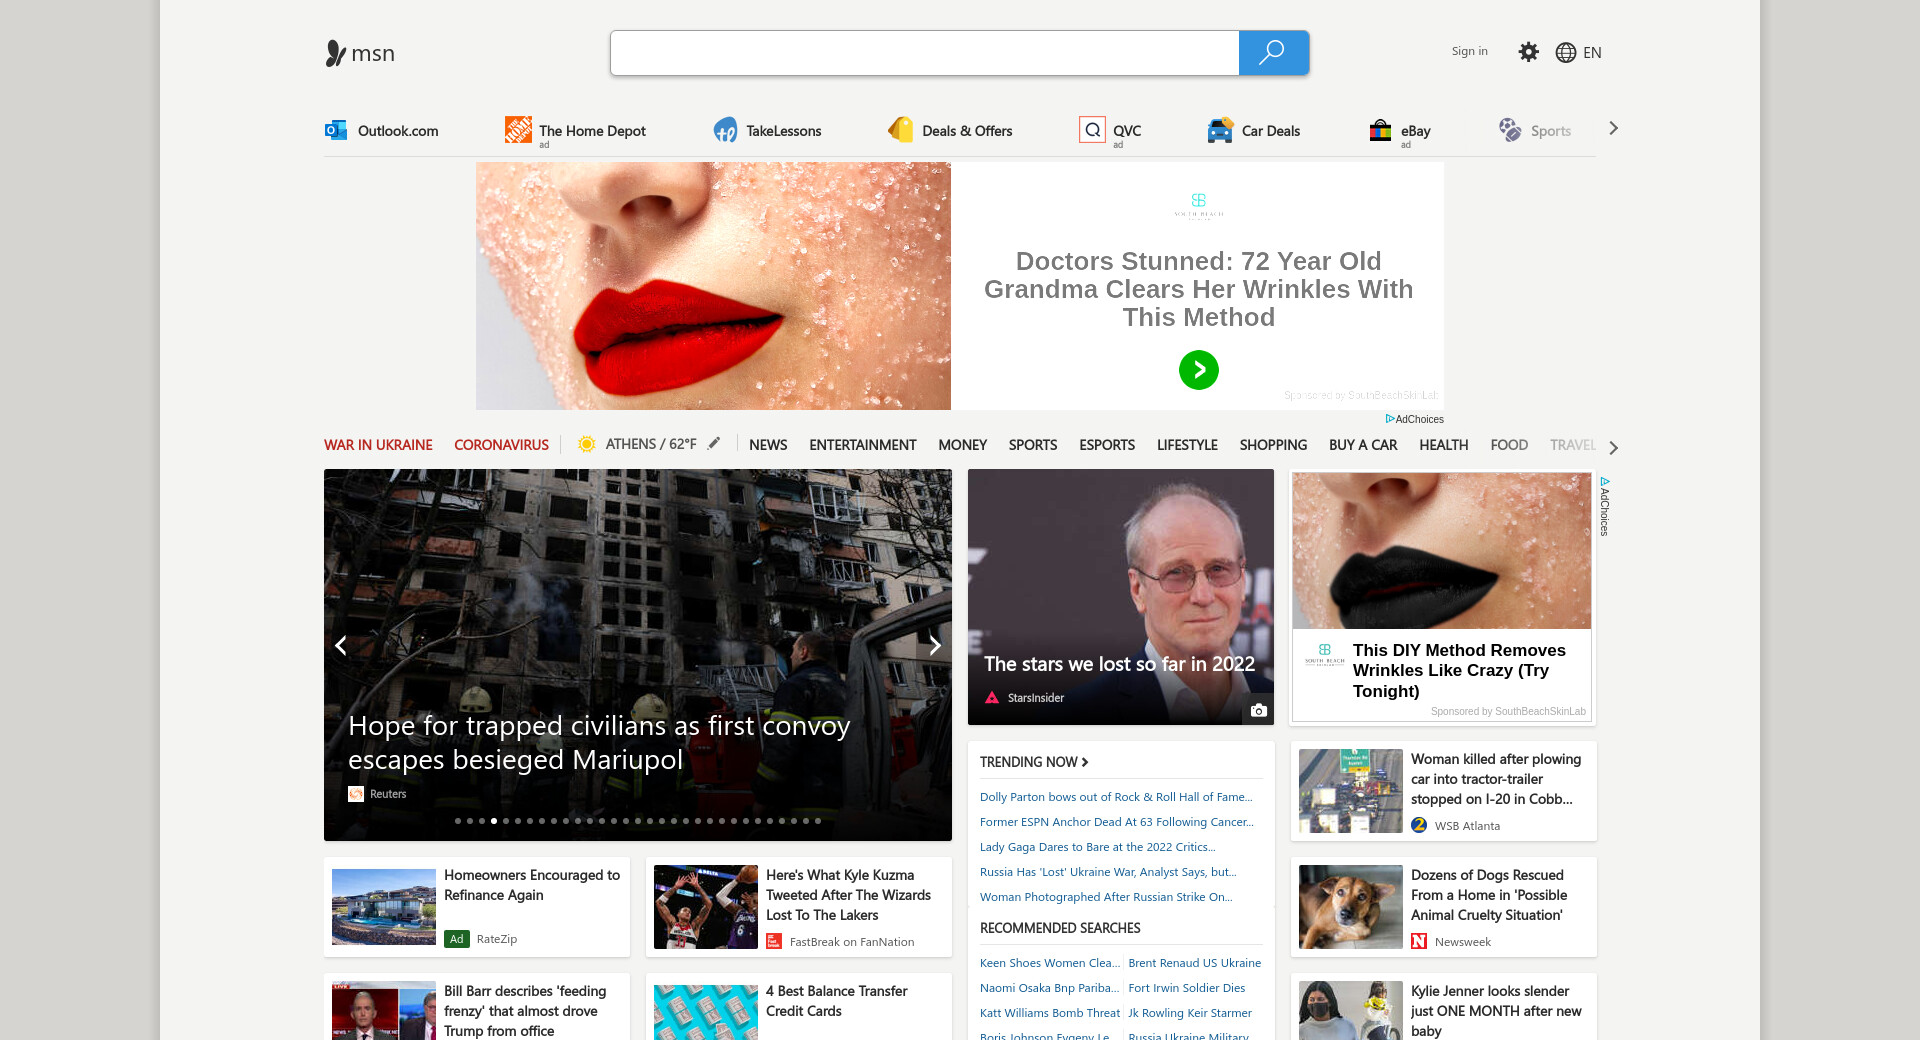Viewport: 1920px width, 1040px height.
Task: Expand more shortcuts chevron after Sports
Action: (x=1613, y=128)
